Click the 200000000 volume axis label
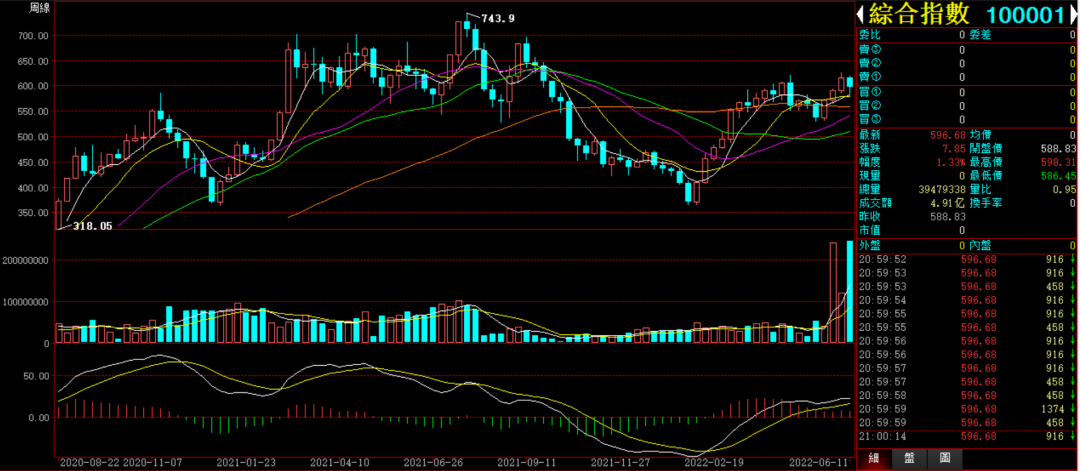The image size is (1080, 471). (x=25, y=260)
